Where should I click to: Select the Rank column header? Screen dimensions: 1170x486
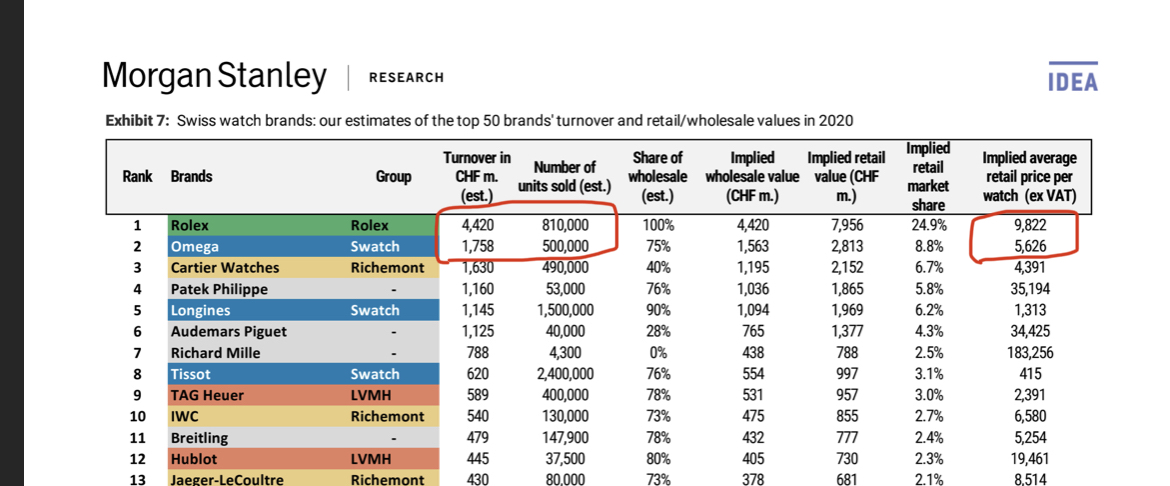pyautogui.click(x=137, y=177)
